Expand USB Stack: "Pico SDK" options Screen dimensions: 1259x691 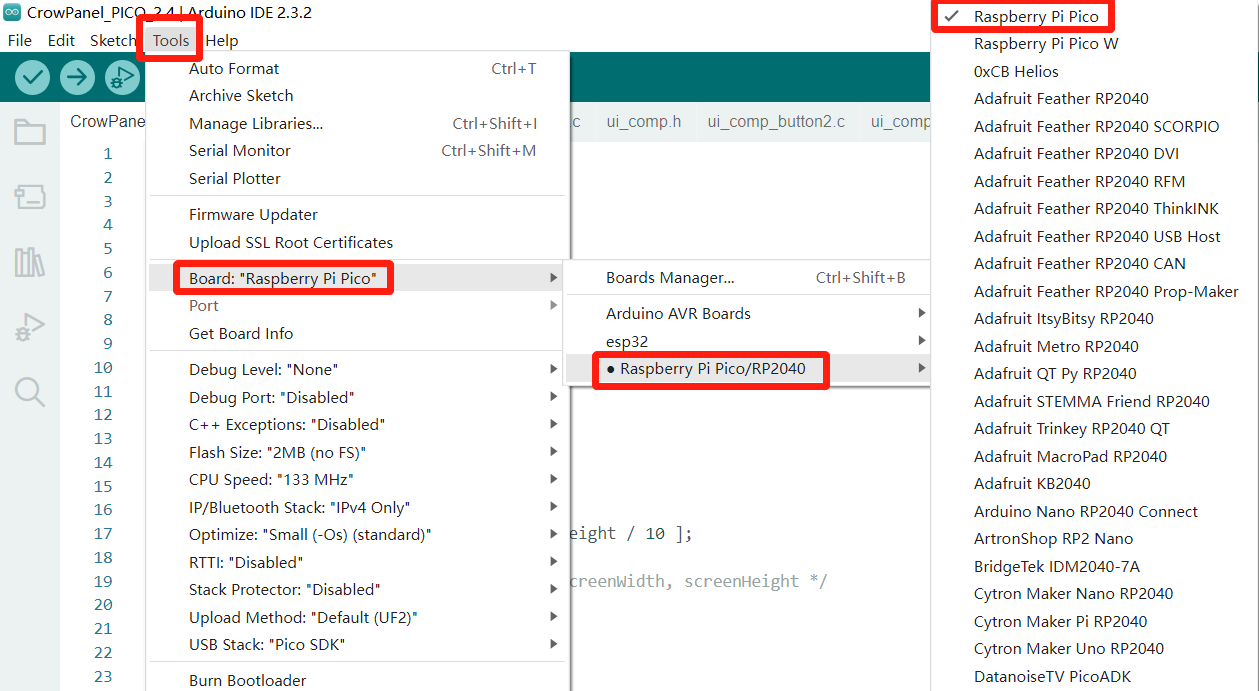click(x=359, y=645)
